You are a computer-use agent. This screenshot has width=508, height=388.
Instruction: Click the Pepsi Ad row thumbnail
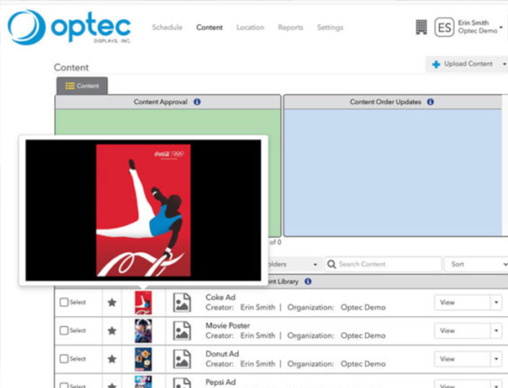[143, 382]
